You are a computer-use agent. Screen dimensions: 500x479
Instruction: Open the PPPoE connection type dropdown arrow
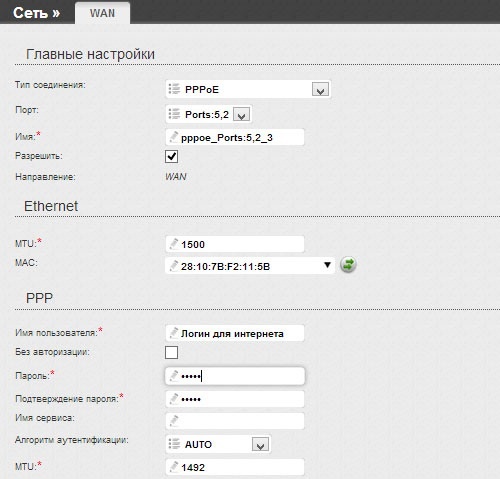[320, 89]
